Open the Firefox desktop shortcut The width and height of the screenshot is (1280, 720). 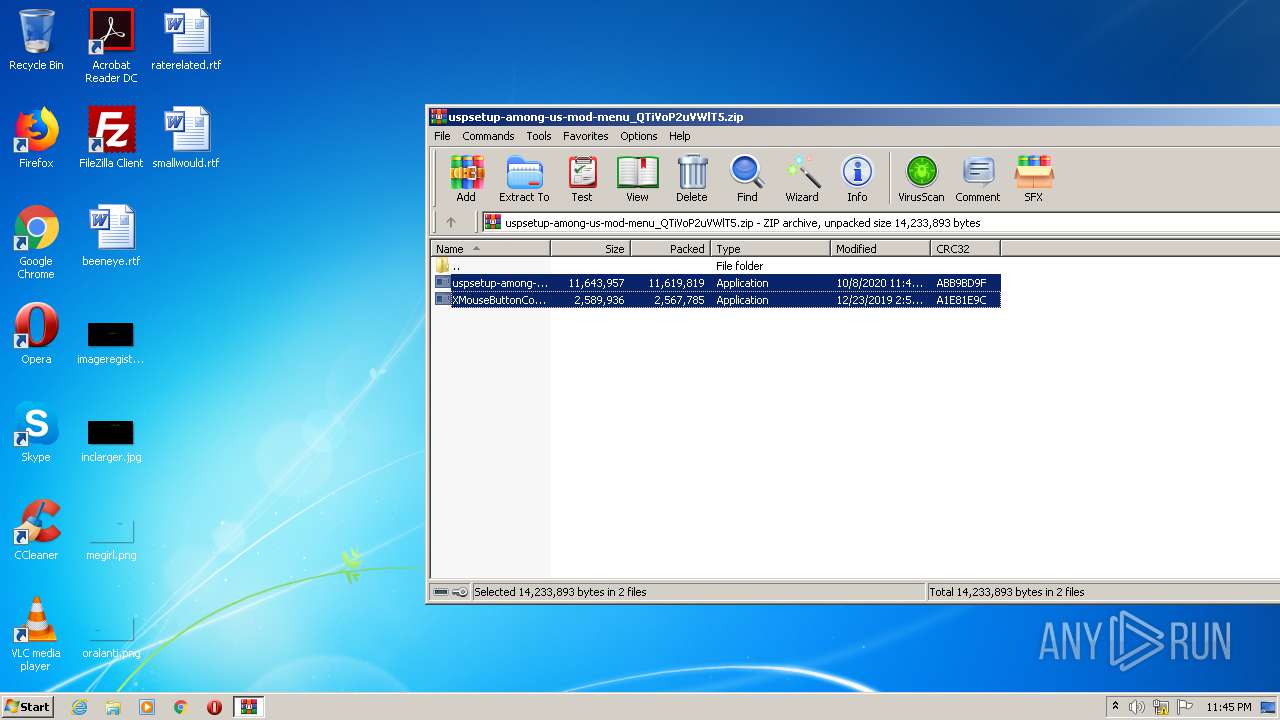click(x=36, y=138)
